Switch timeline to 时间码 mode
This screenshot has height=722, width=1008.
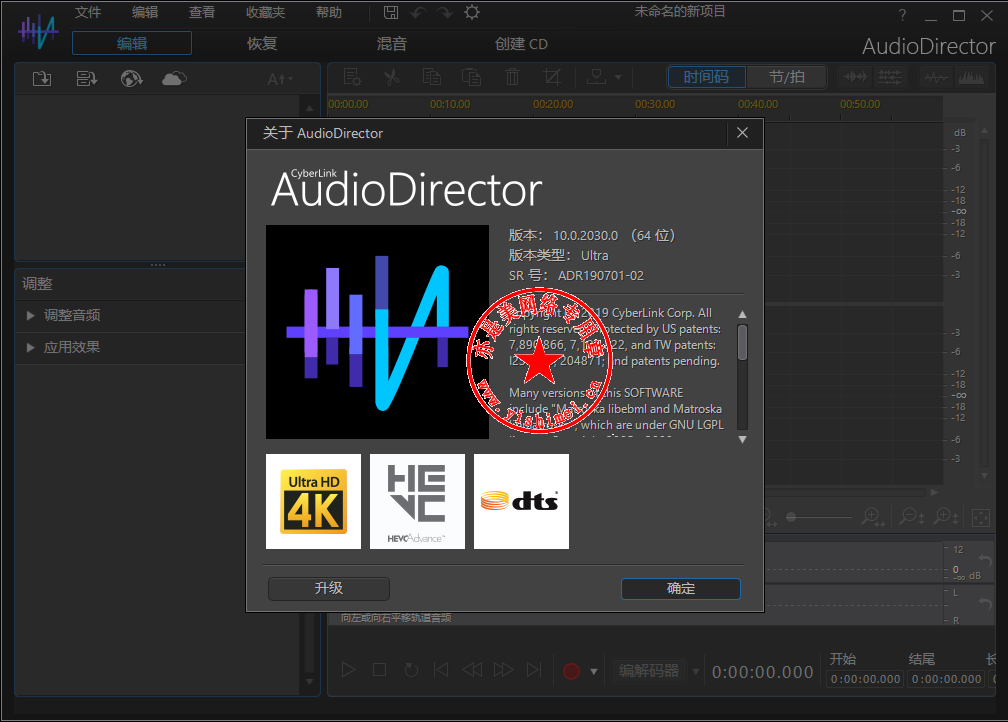706,77
